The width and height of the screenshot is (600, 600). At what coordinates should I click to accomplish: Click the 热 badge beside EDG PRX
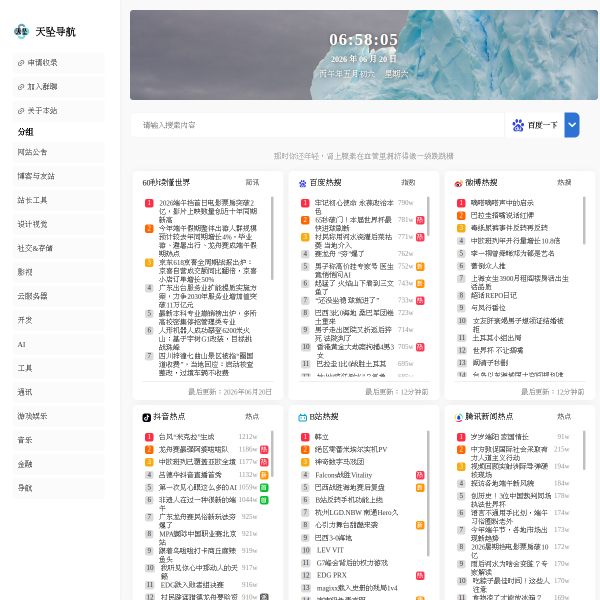click(420, 576)
